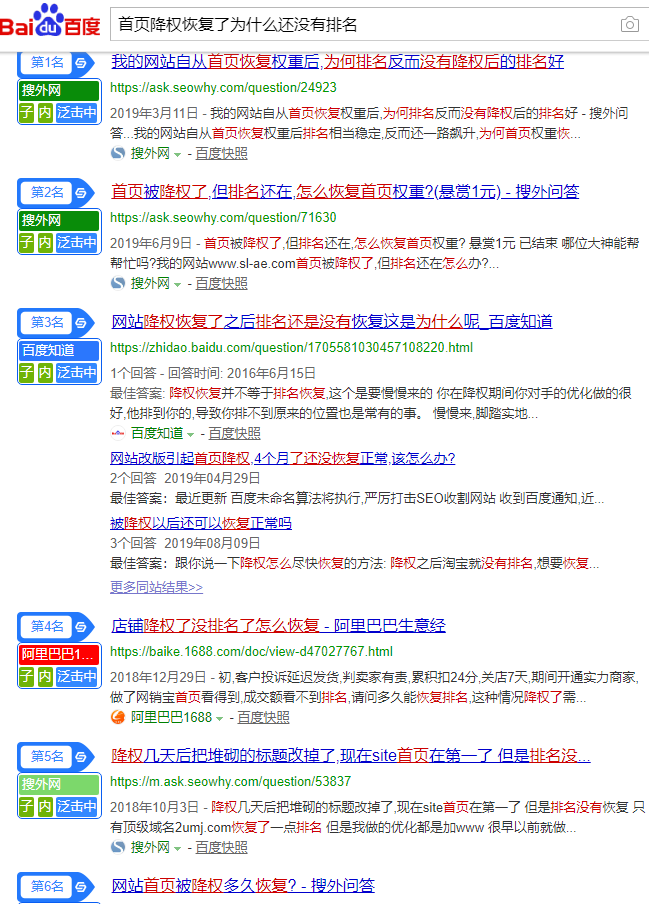
Task: Open result '网站降权恢复了之后排名还是没有恢复'
Action: (x=331, y=321)
